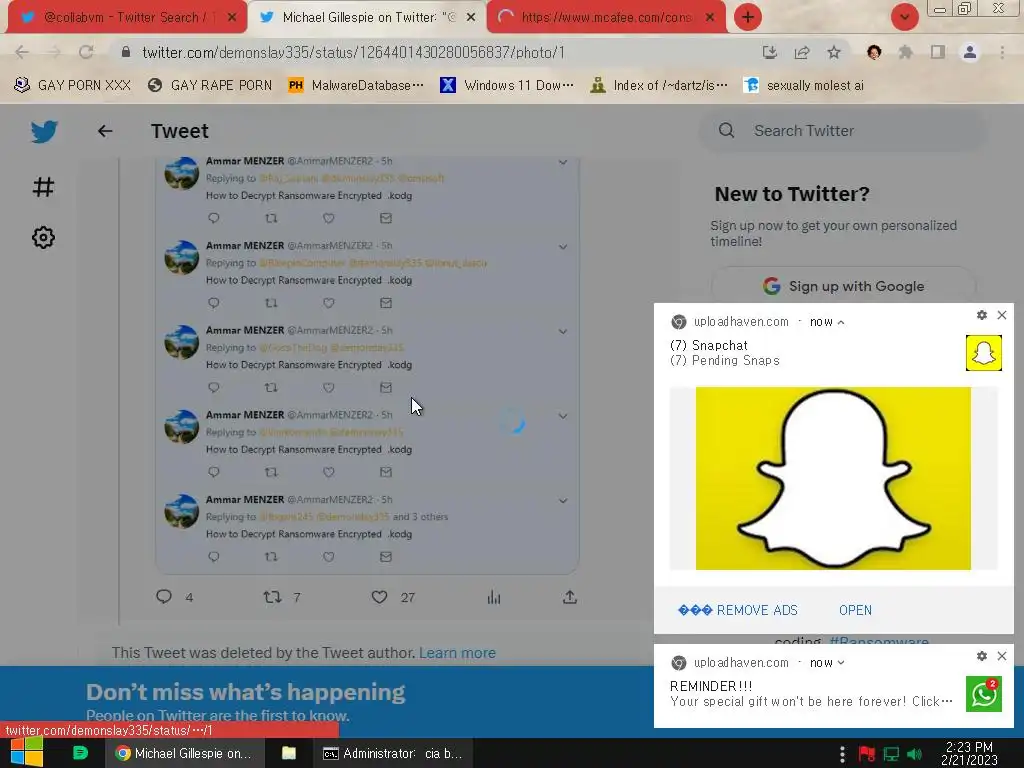Open settings gear on Snapchat notification
Viewport: 1024px width, 768px height.
pos(982,315)
